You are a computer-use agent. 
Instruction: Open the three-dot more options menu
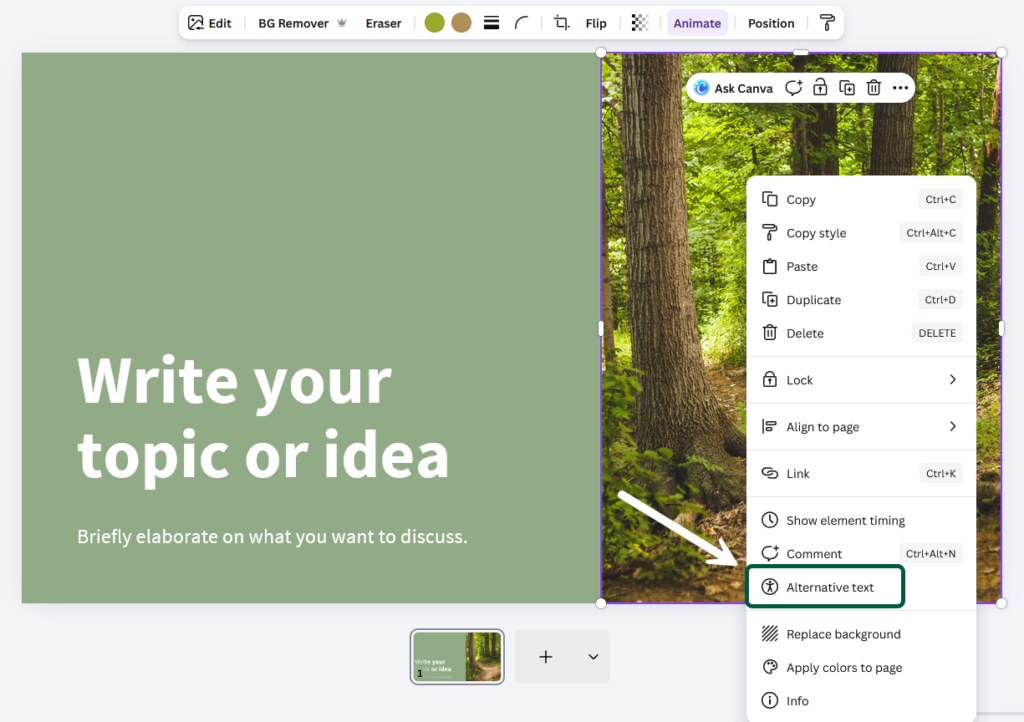(x=900, y=88)
